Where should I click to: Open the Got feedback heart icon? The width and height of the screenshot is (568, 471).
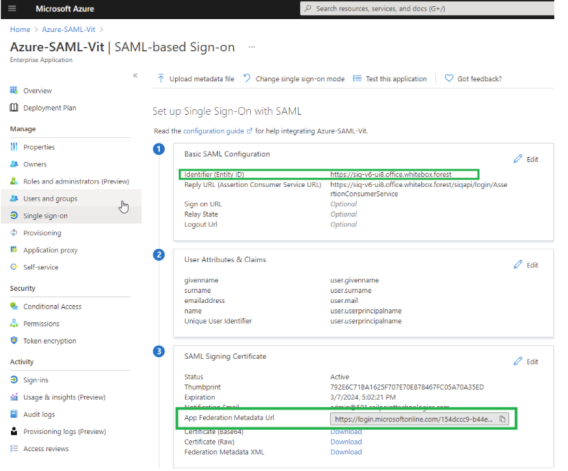449,78
